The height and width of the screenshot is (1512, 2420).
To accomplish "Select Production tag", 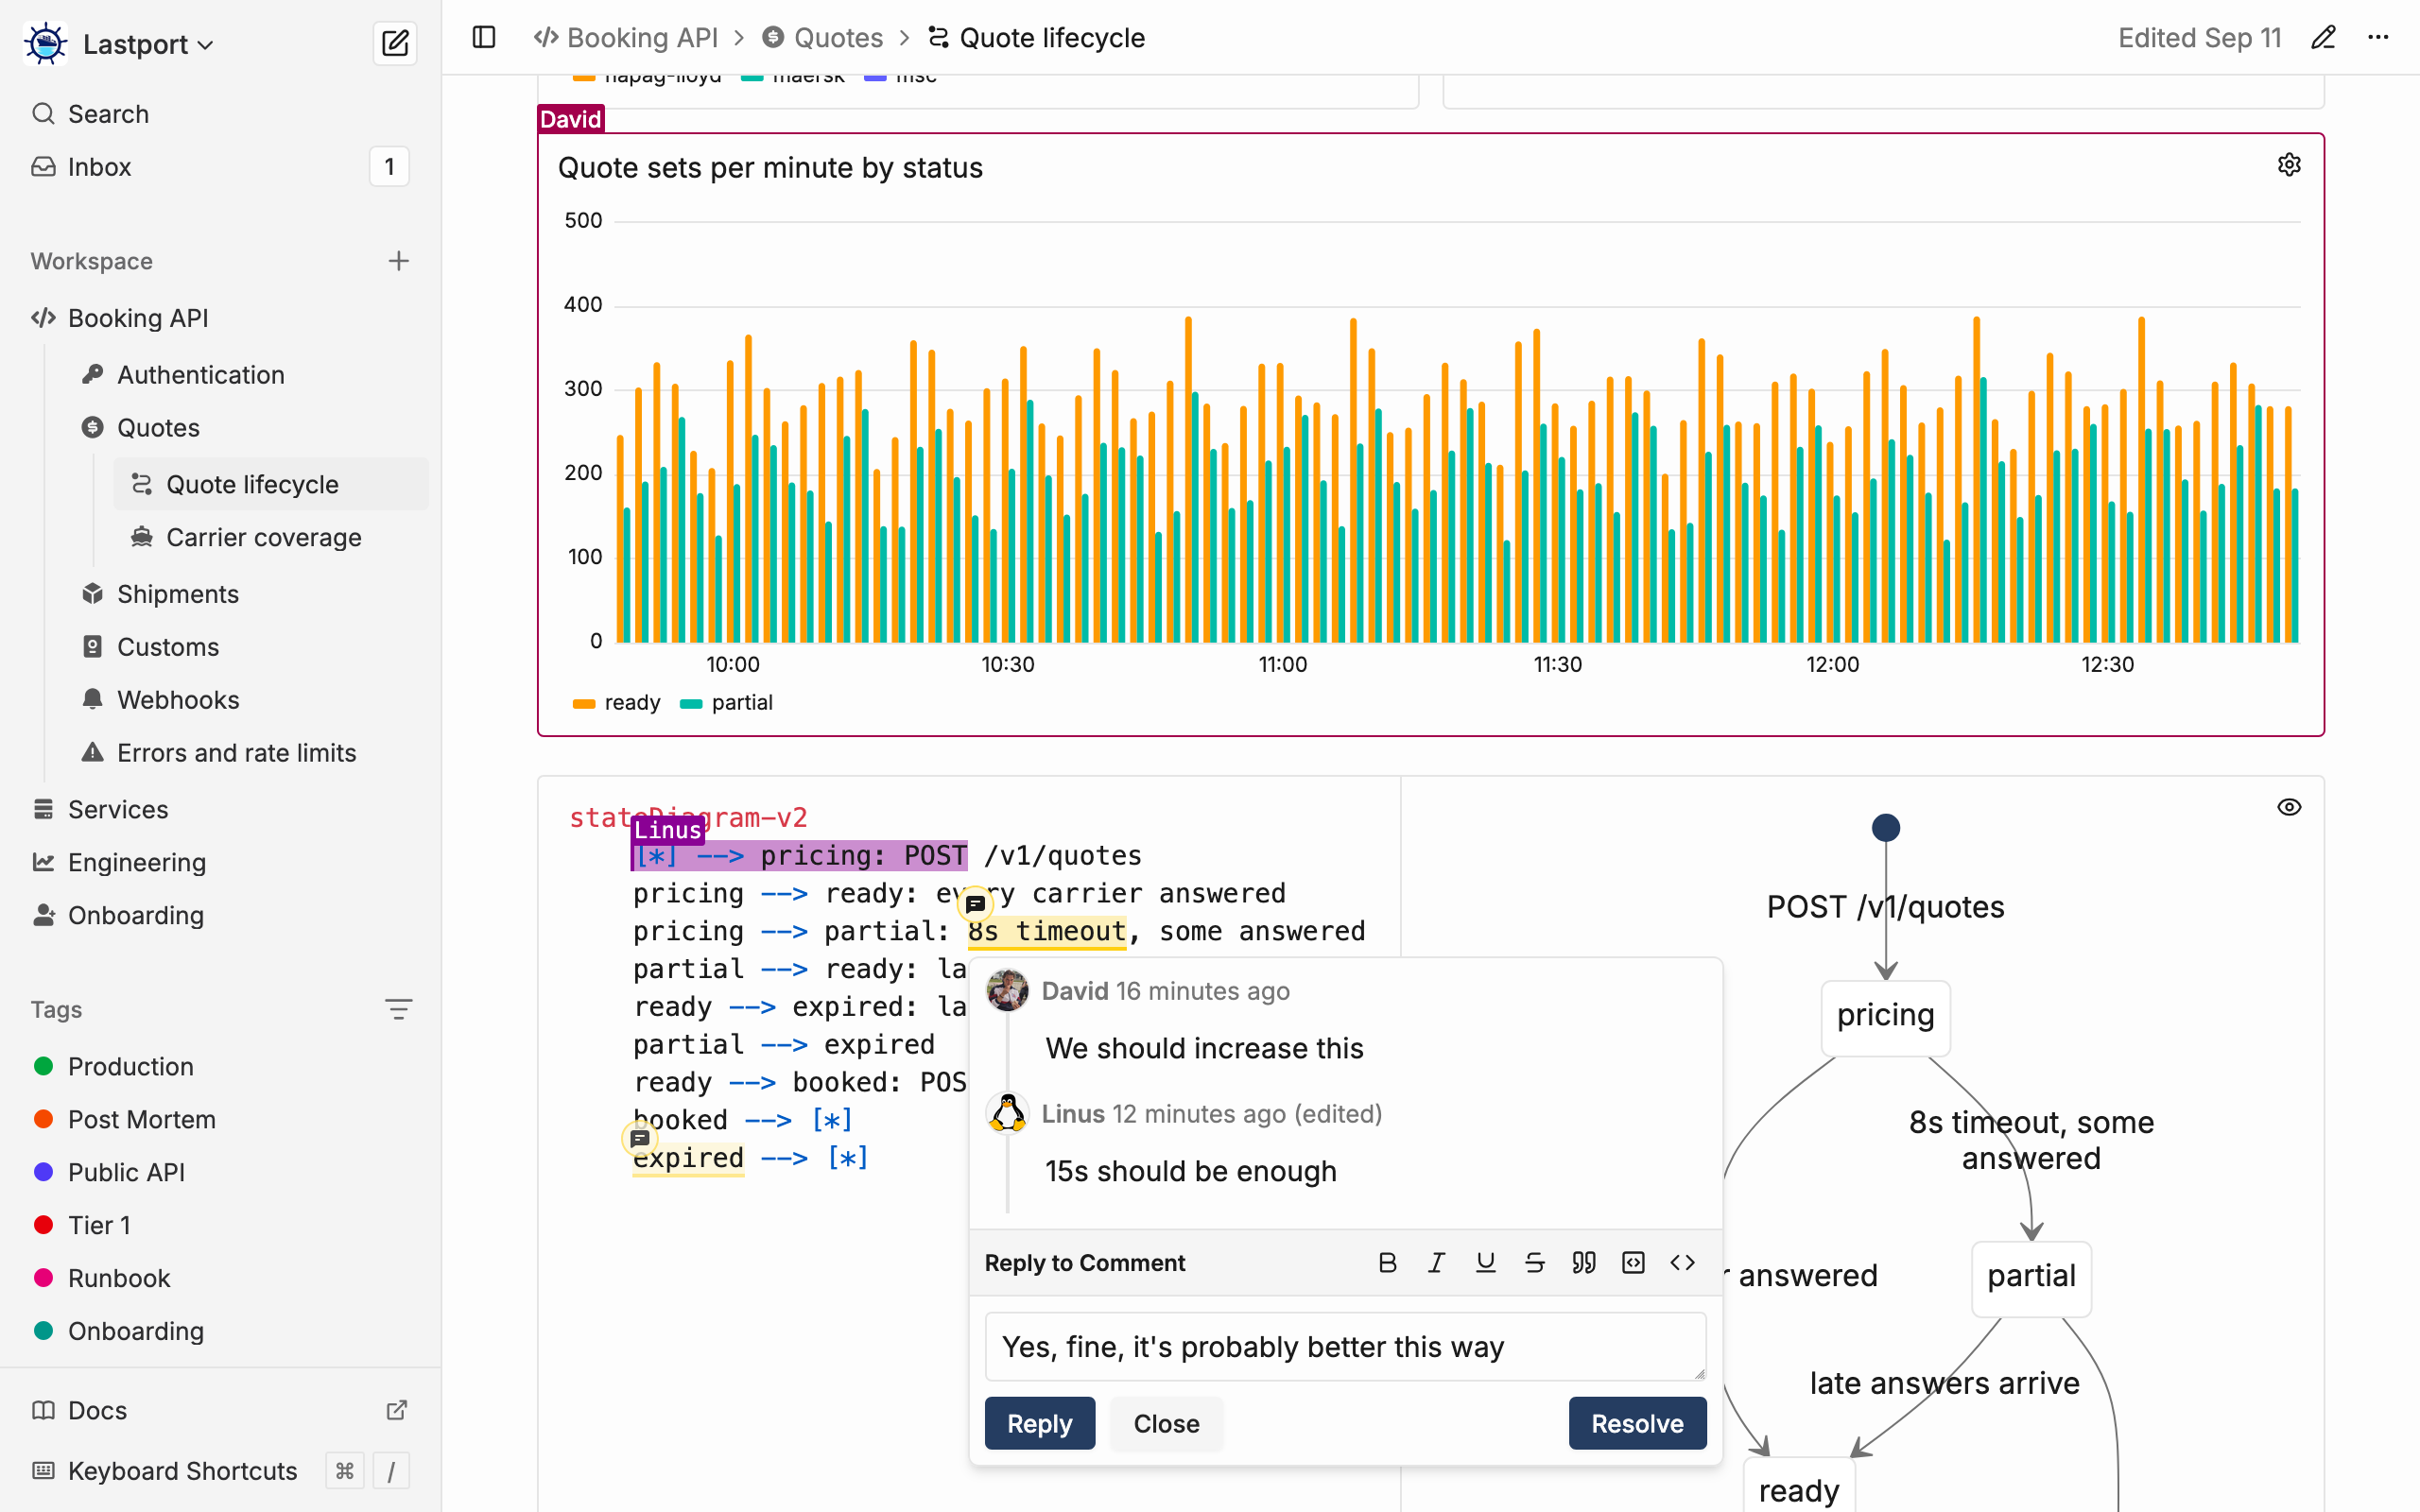I will click(x=220, y=1066).
